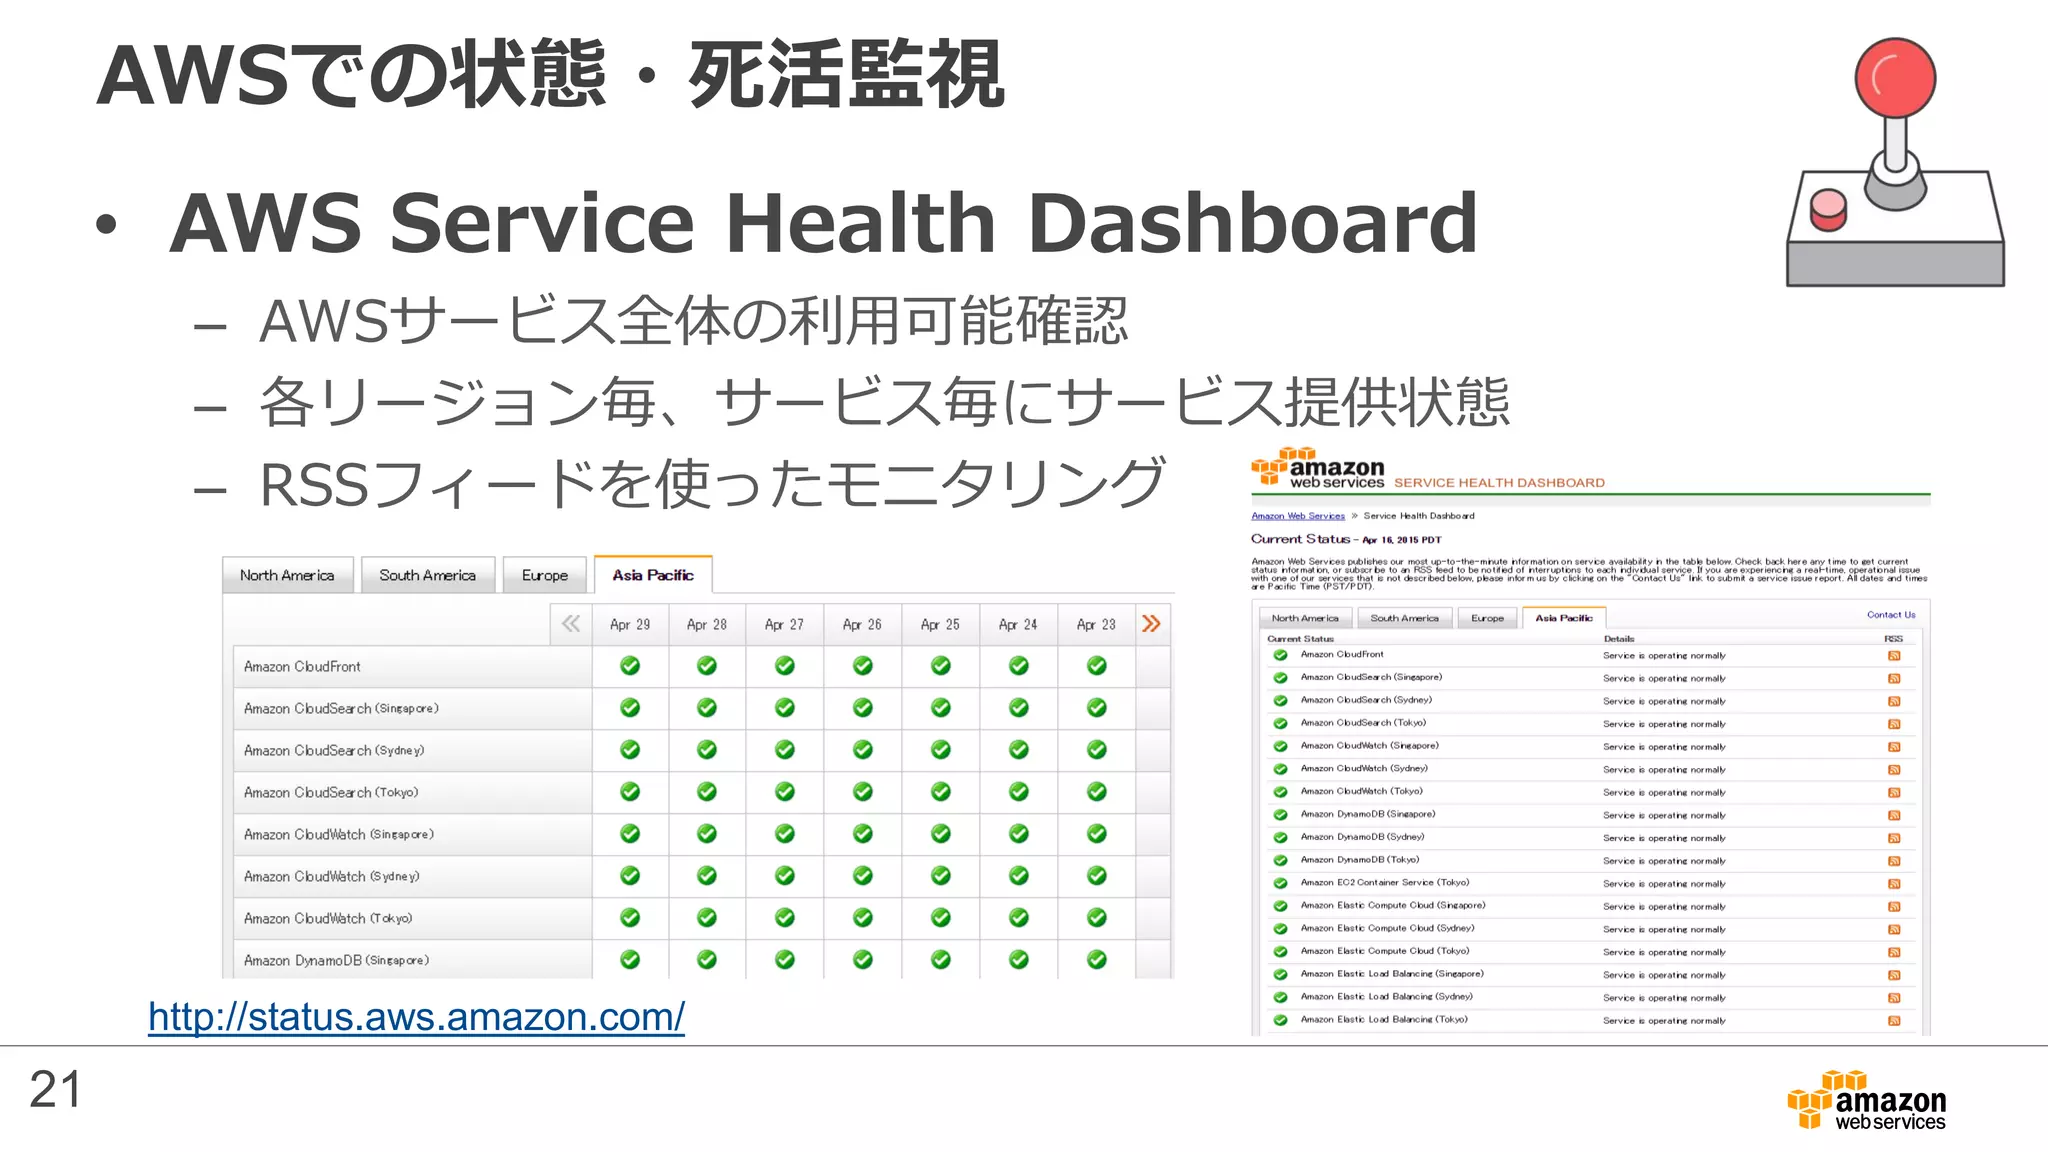Switch to South America tab in status history table
Image resolution: width=2048 pixels, height=1152 pixels.
click(428, 575)
